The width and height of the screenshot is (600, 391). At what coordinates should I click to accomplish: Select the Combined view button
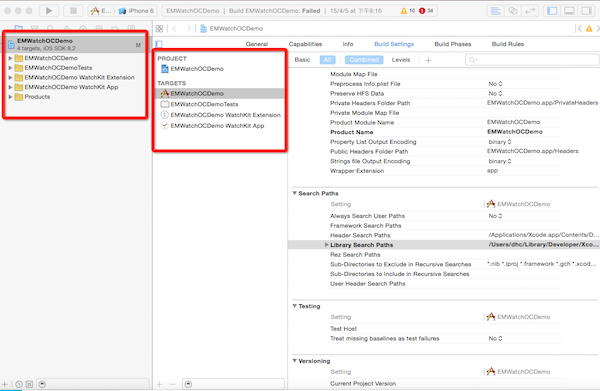pyautogui.click(x=364, y=60)
